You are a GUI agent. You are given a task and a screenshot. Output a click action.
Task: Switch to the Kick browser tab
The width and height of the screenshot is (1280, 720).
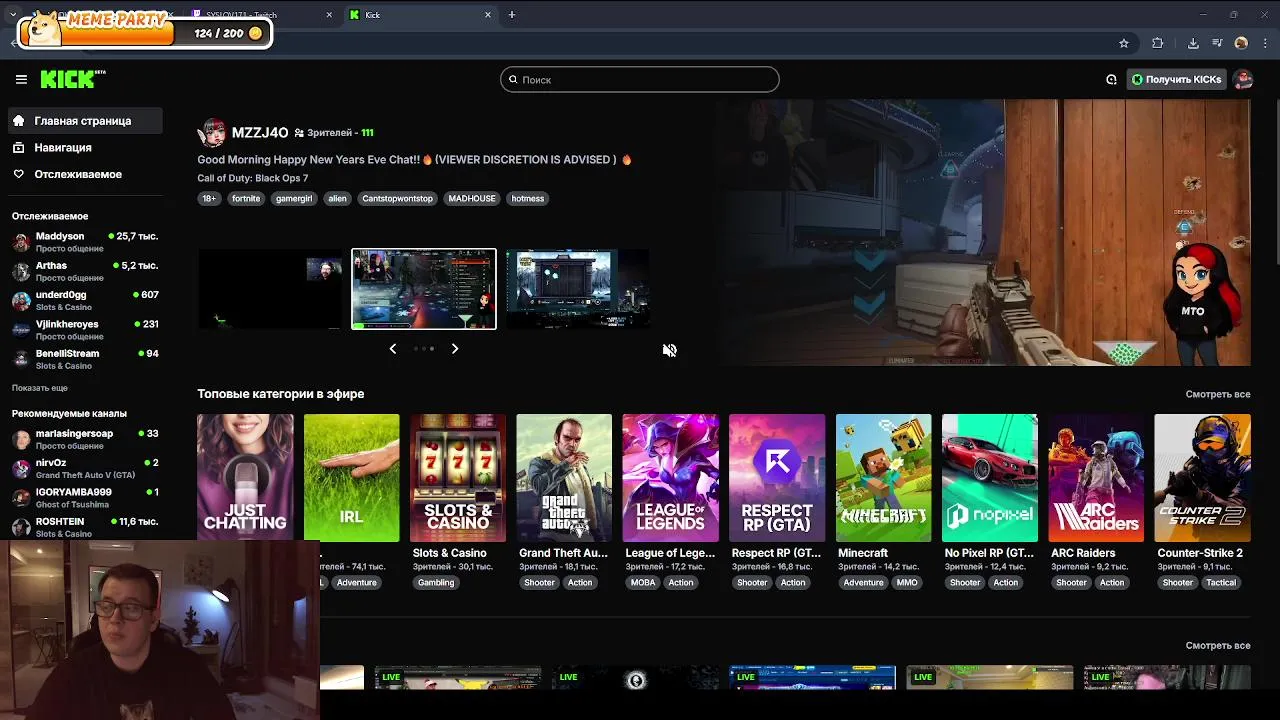(420, 15)
